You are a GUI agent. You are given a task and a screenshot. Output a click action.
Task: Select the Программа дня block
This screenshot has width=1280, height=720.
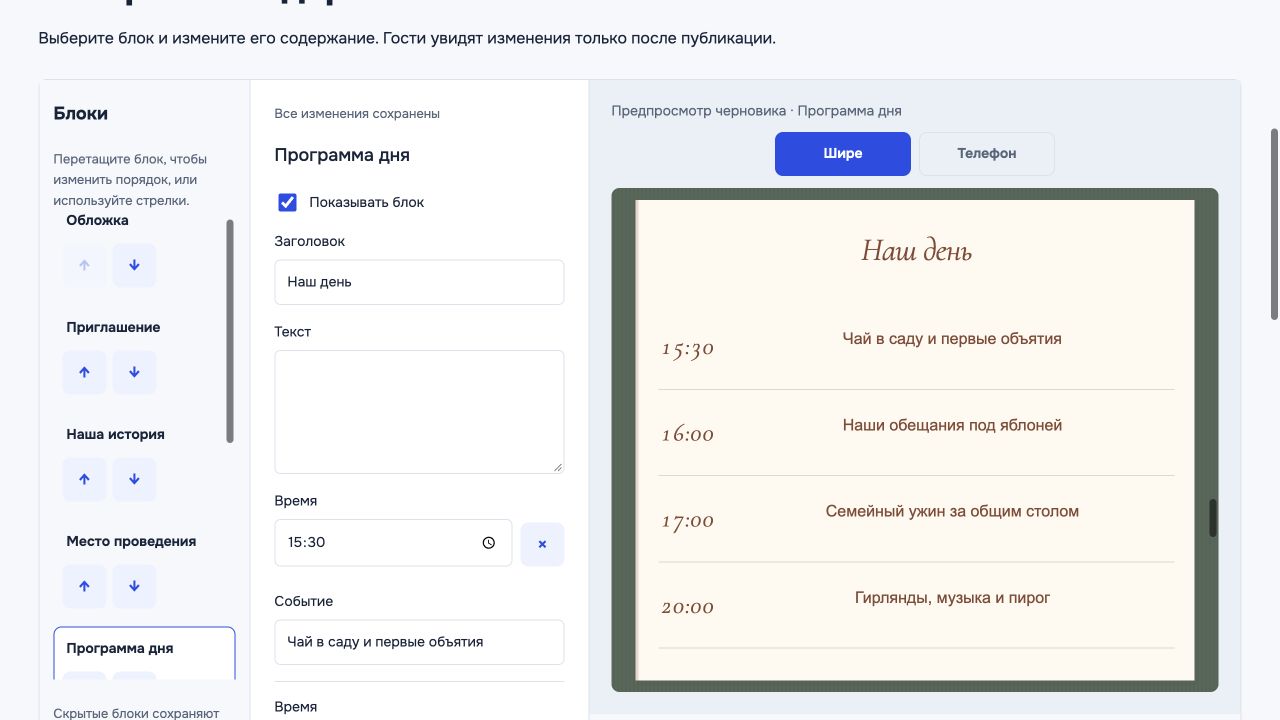(120, 648)
